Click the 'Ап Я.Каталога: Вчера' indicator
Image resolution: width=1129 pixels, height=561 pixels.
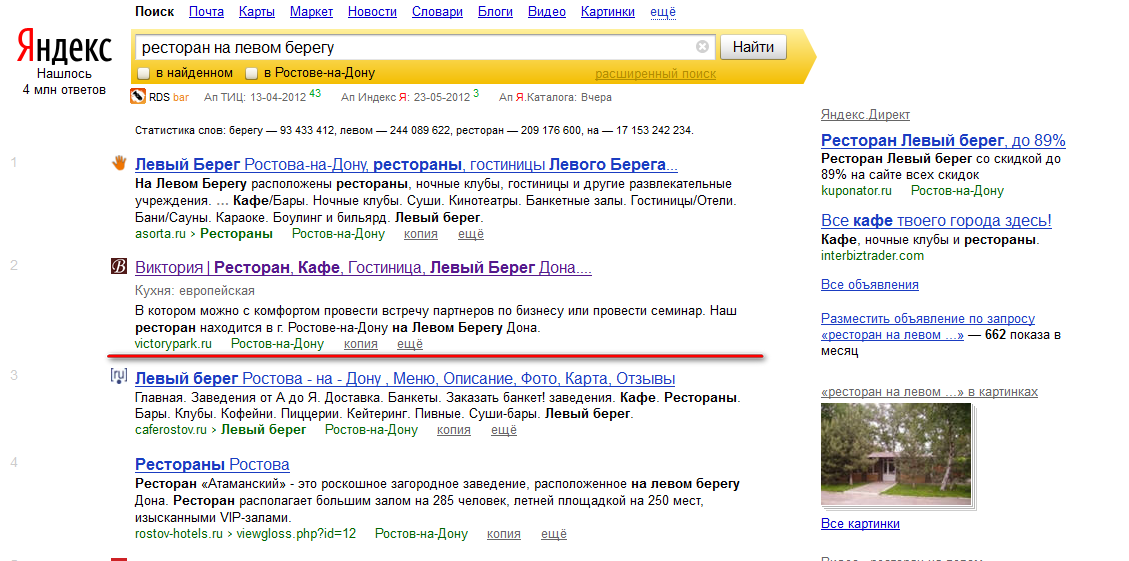pyautogui.click(x=555, y=97)
